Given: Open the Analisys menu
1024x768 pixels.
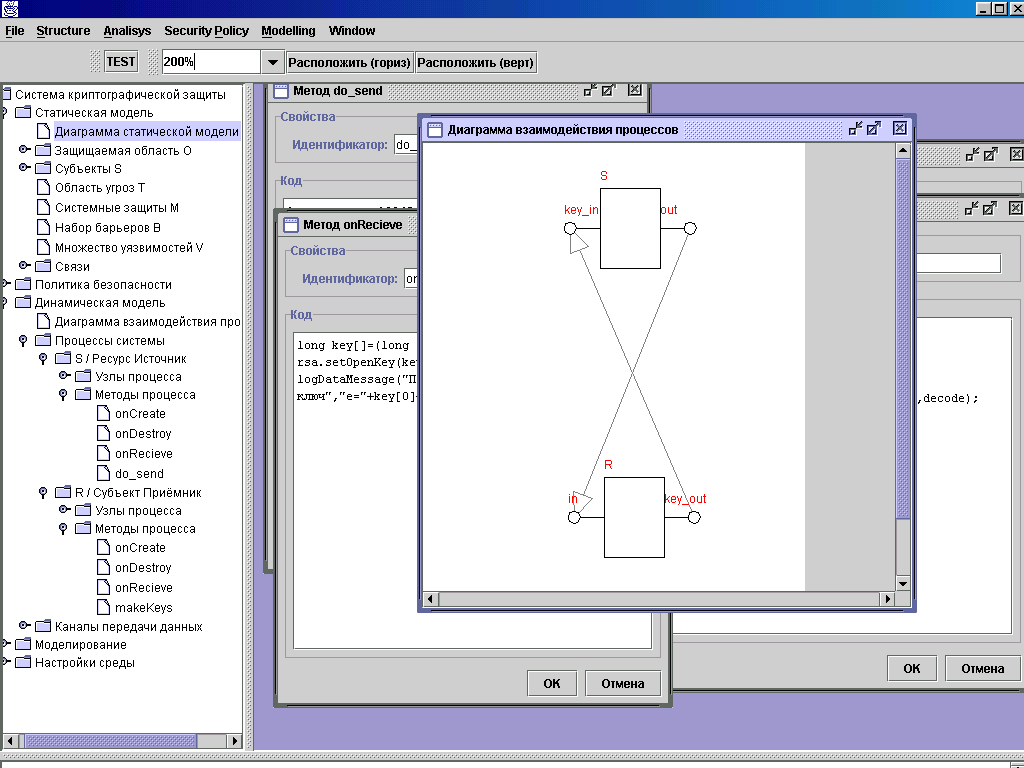Looking at the screenshot, I should (127, 31).
